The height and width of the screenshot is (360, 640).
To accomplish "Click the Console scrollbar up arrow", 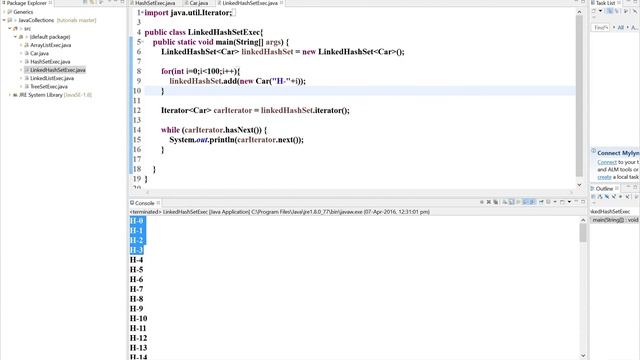I will click(583, 220).
